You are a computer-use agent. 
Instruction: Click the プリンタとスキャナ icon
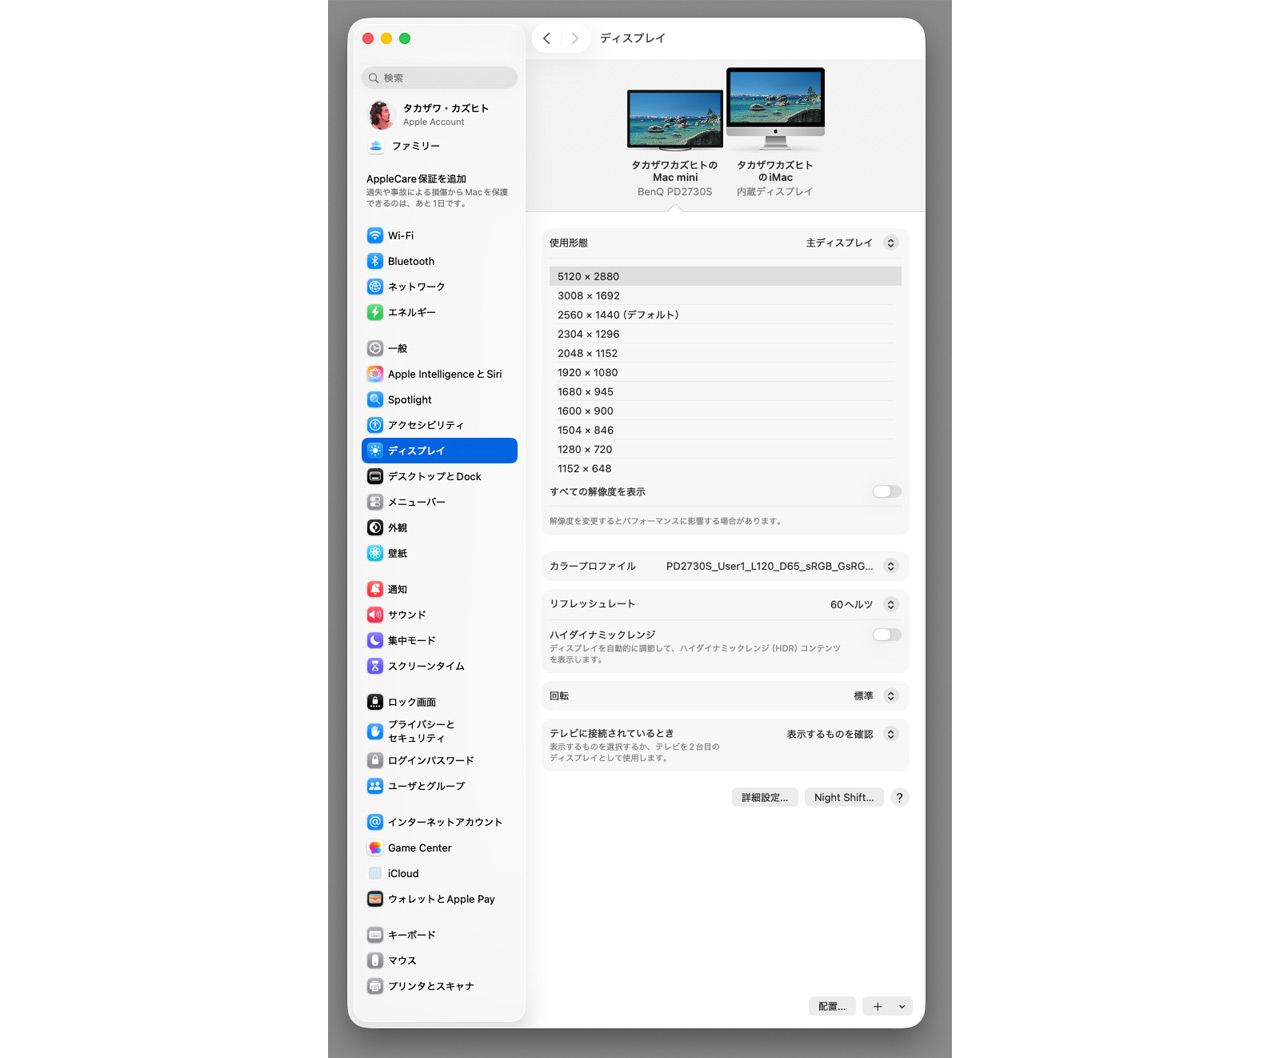click(375, 986)
